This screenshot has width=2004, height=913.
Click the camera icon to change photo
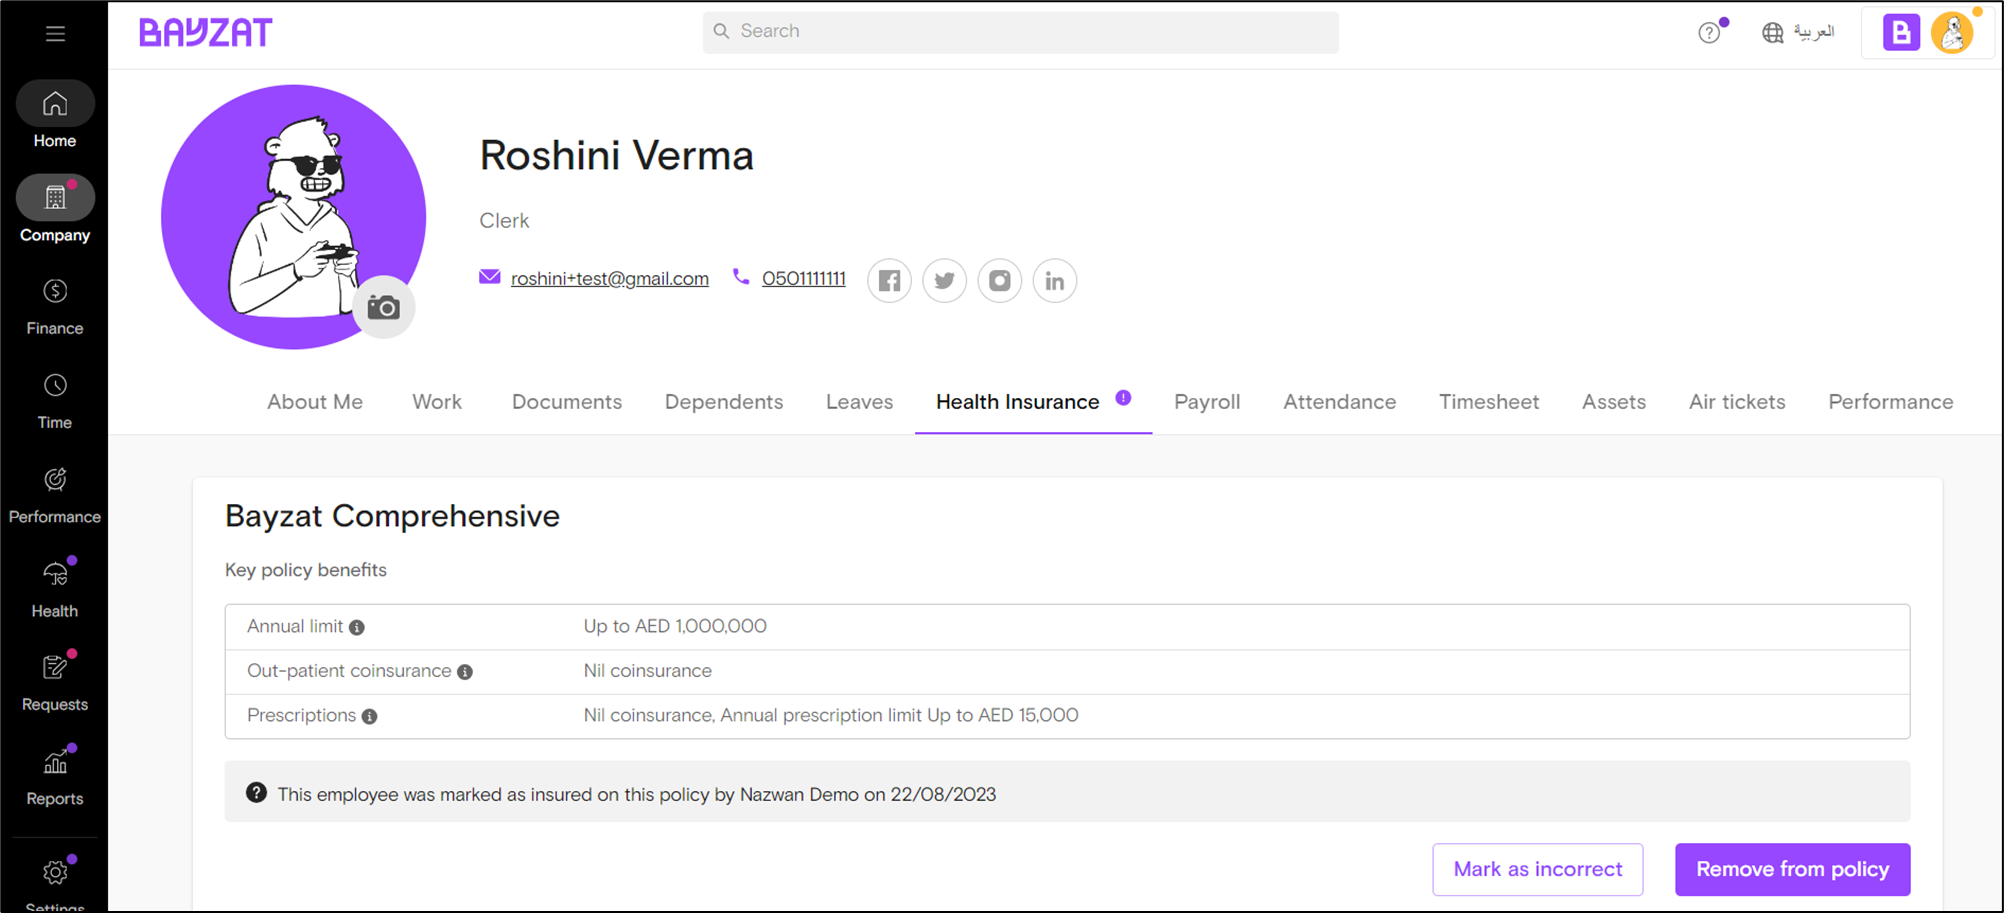384,307
